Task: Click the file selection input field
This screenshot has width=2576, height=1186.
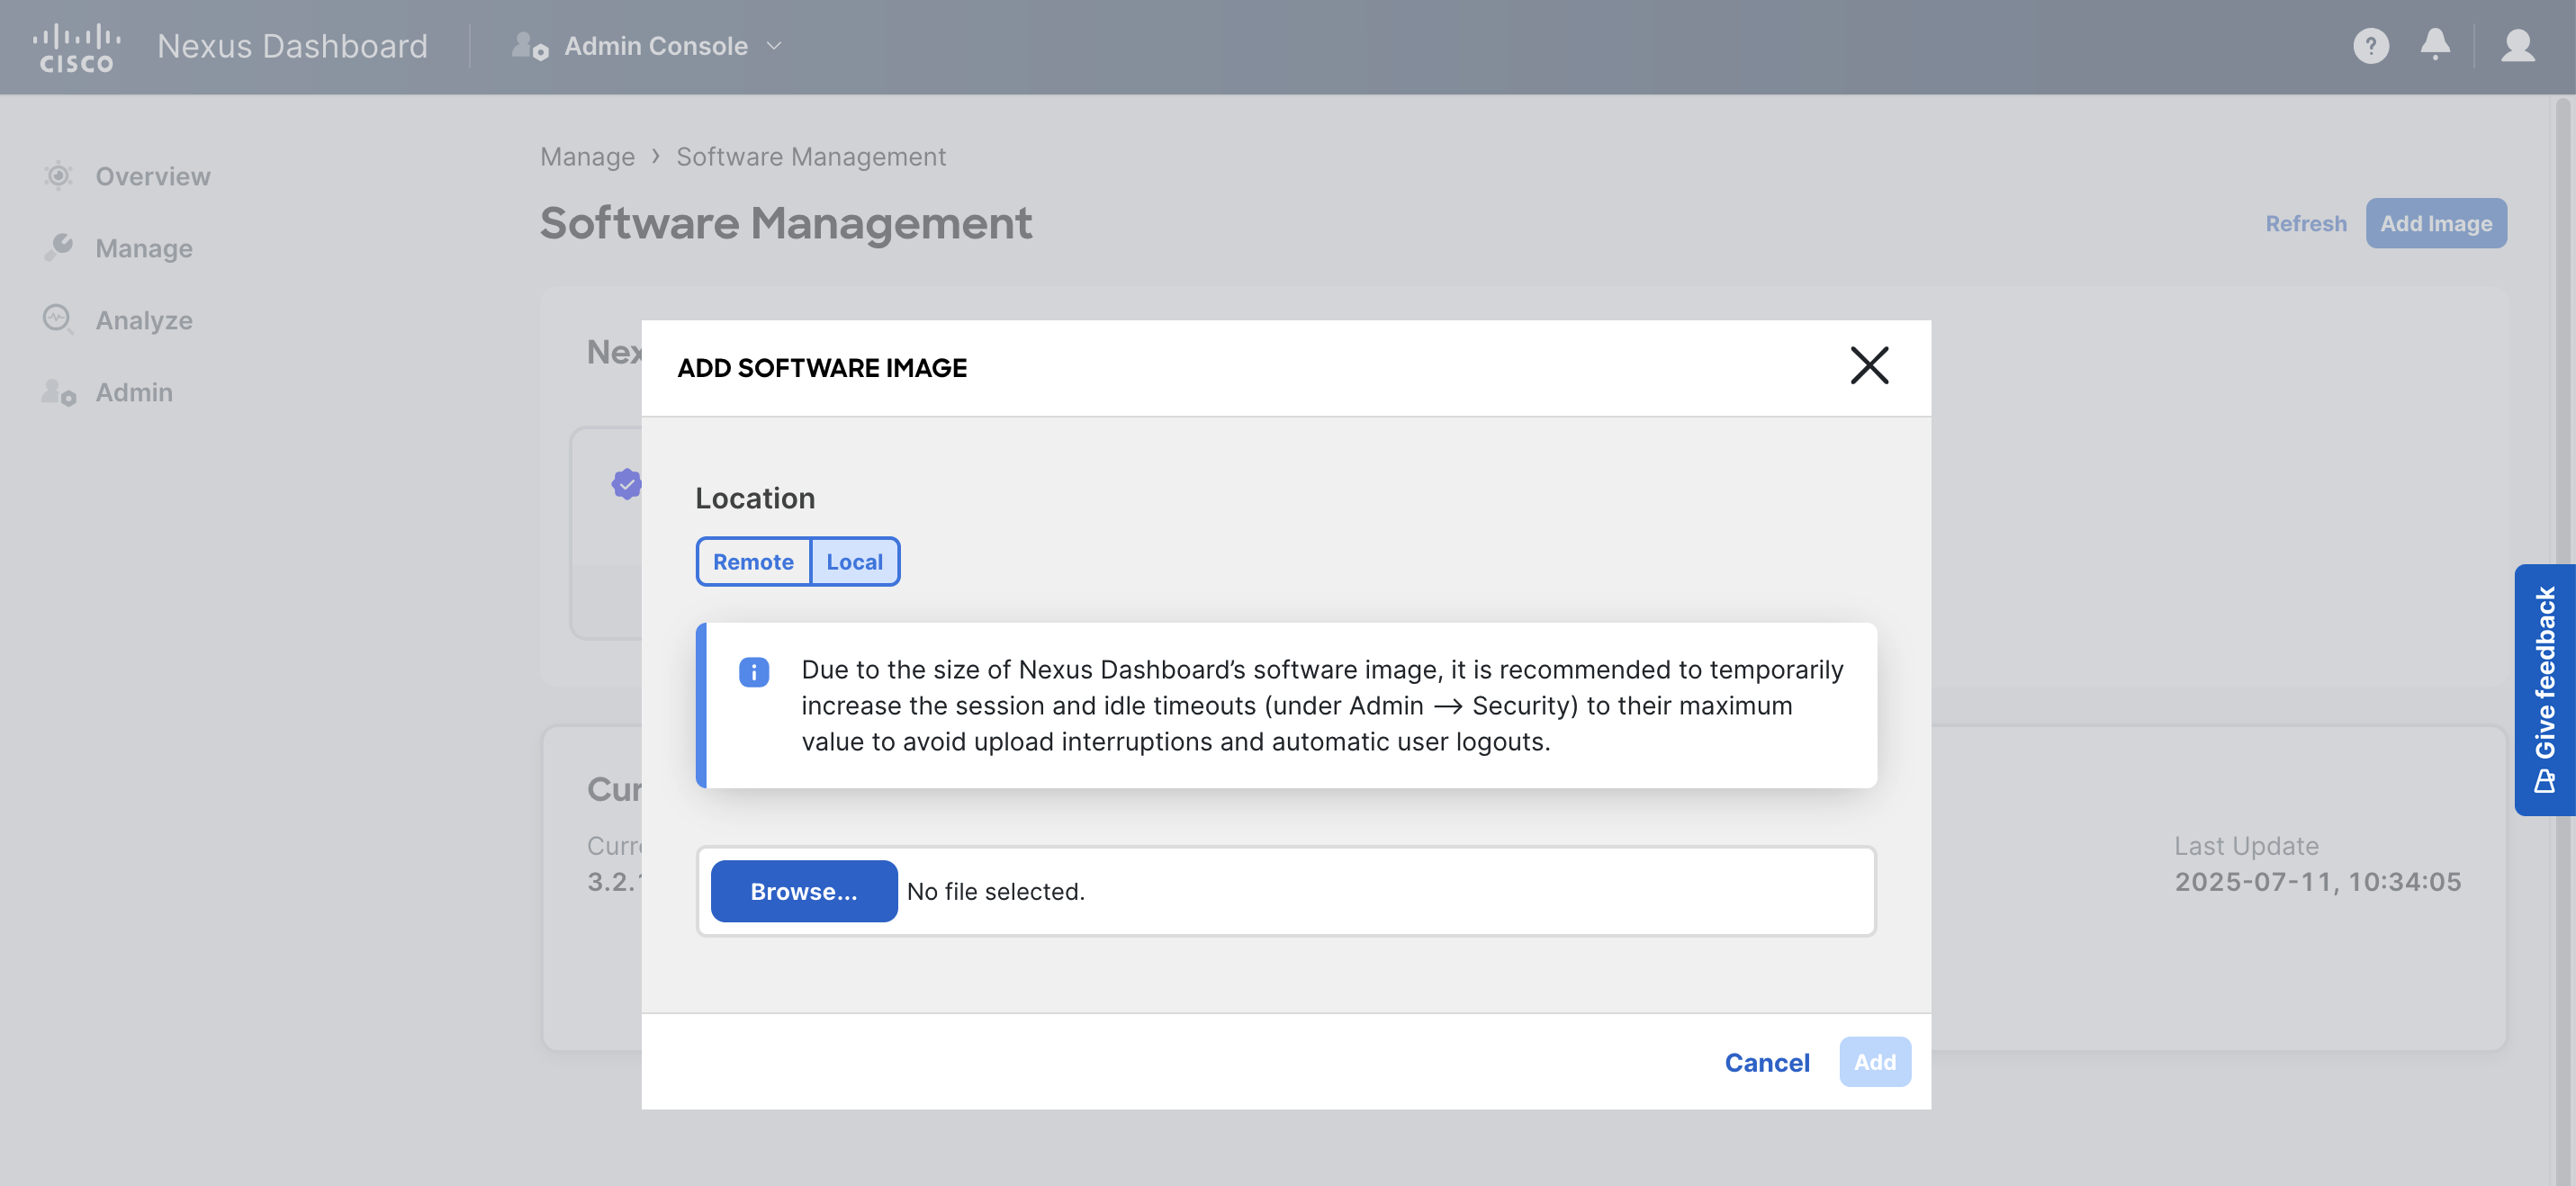Action: [1286, 891]
